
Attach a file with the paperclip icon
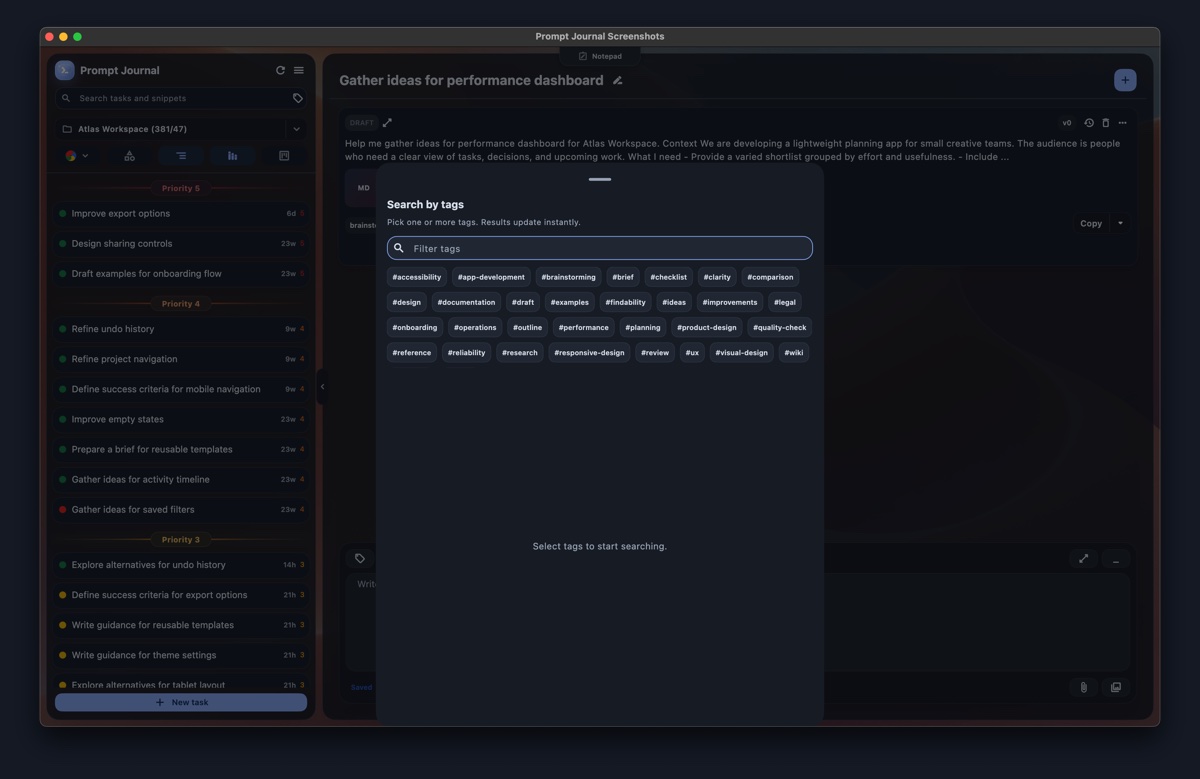point(1083,687)
